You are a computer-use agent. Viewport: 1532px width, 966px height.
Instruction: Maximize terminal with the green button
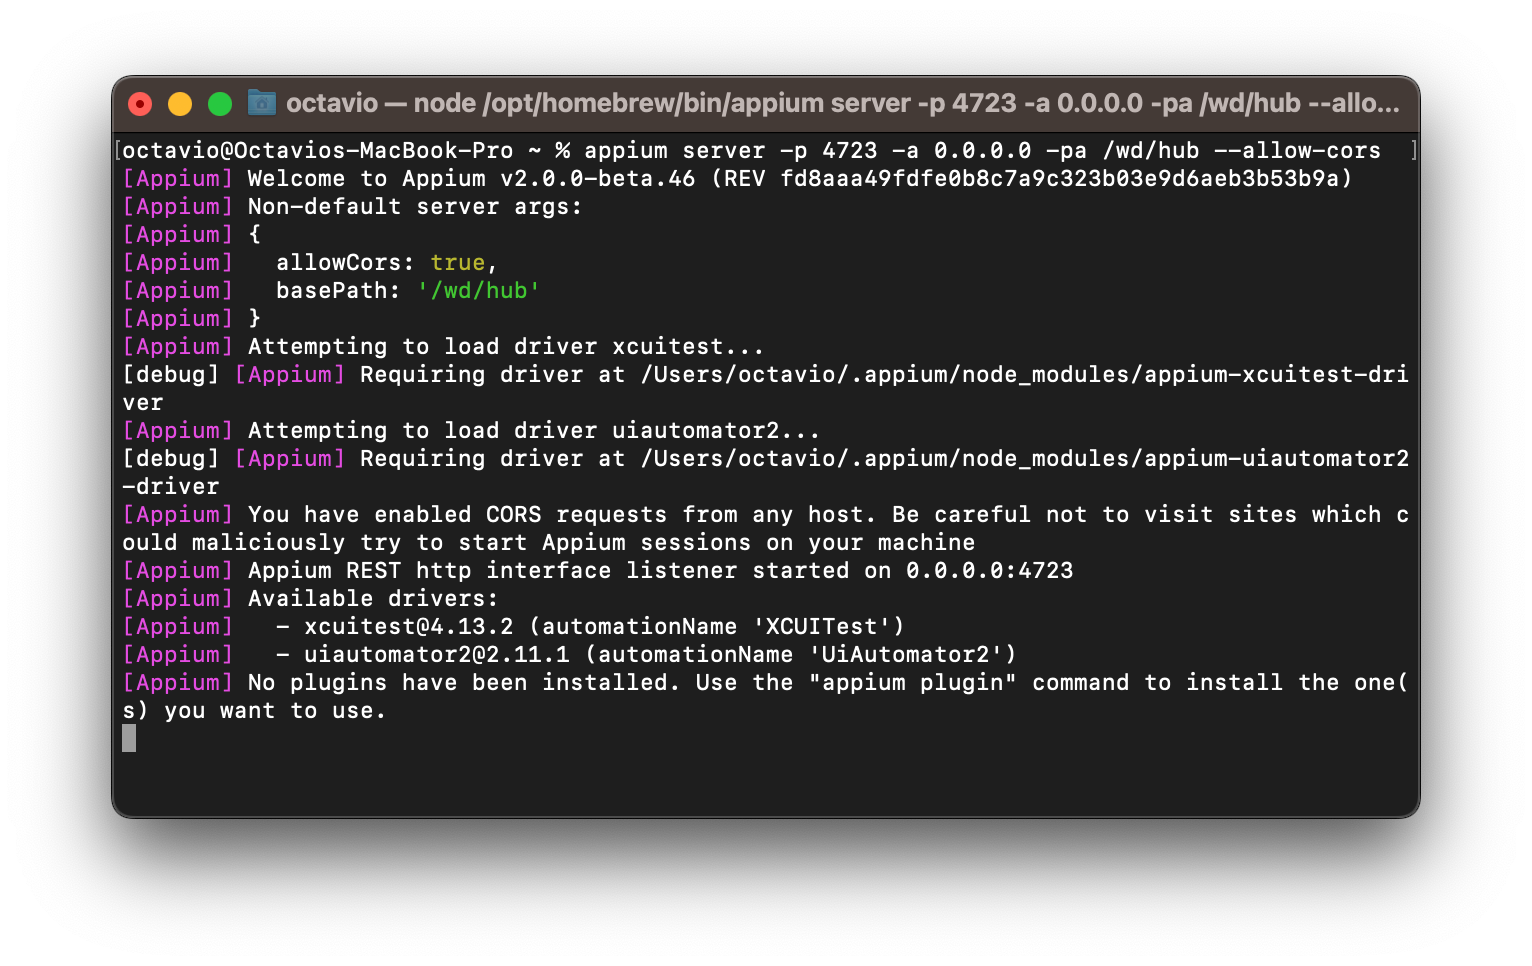pos(220,103)
